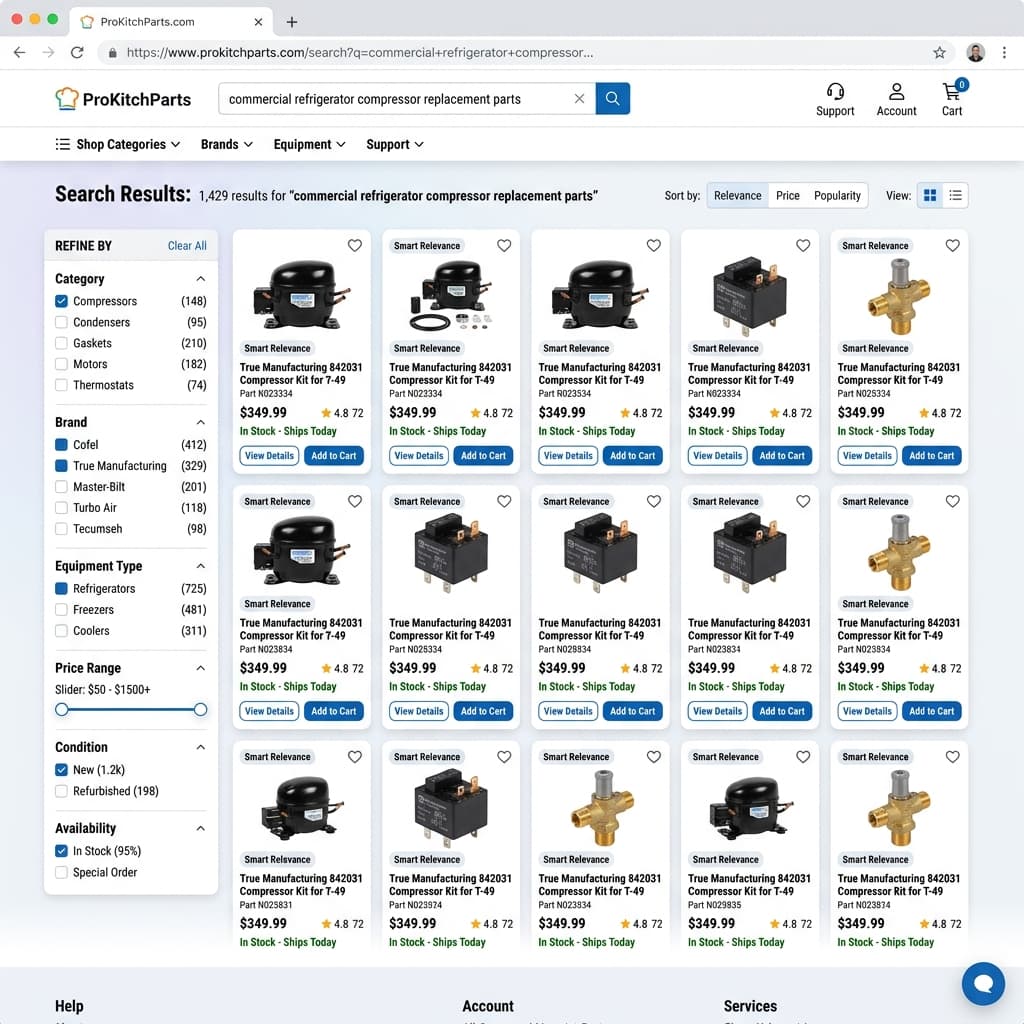Favorite product Part N028834 with heart

654,501
